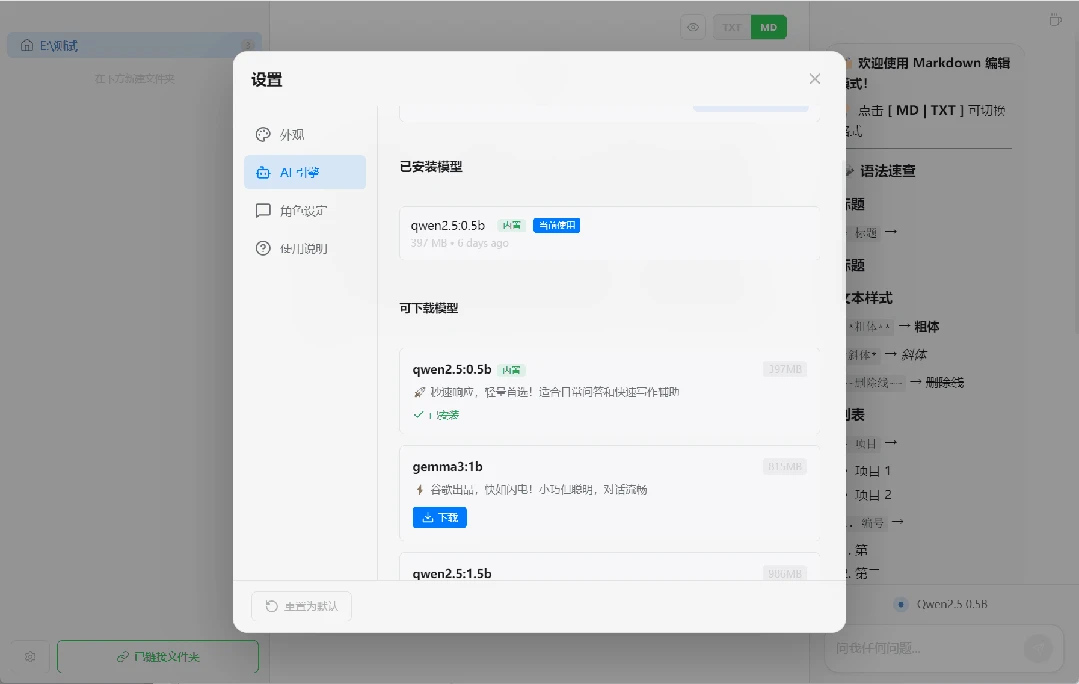Image resolution: width=1079 pixels, height=684 pixels.
Task: Open the 角色设定 role settings tab
Action: [305, 211]
